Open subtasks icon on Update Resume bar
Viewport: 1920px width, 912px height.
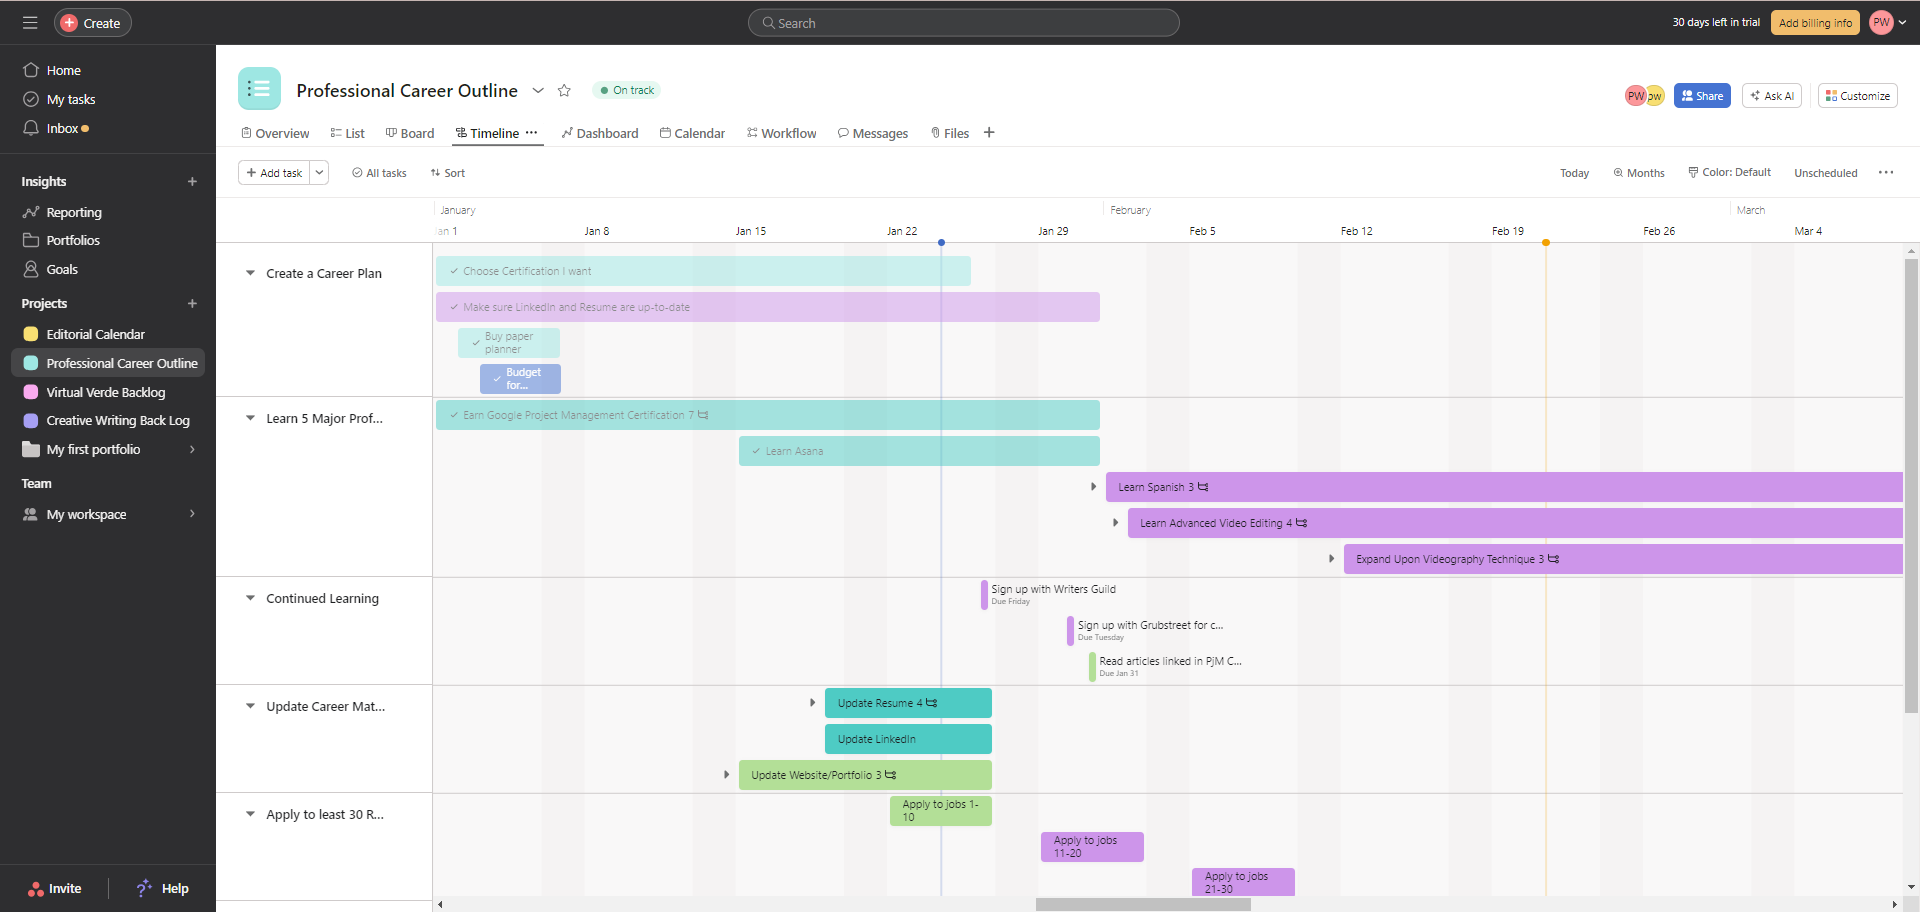coord(932,703)
